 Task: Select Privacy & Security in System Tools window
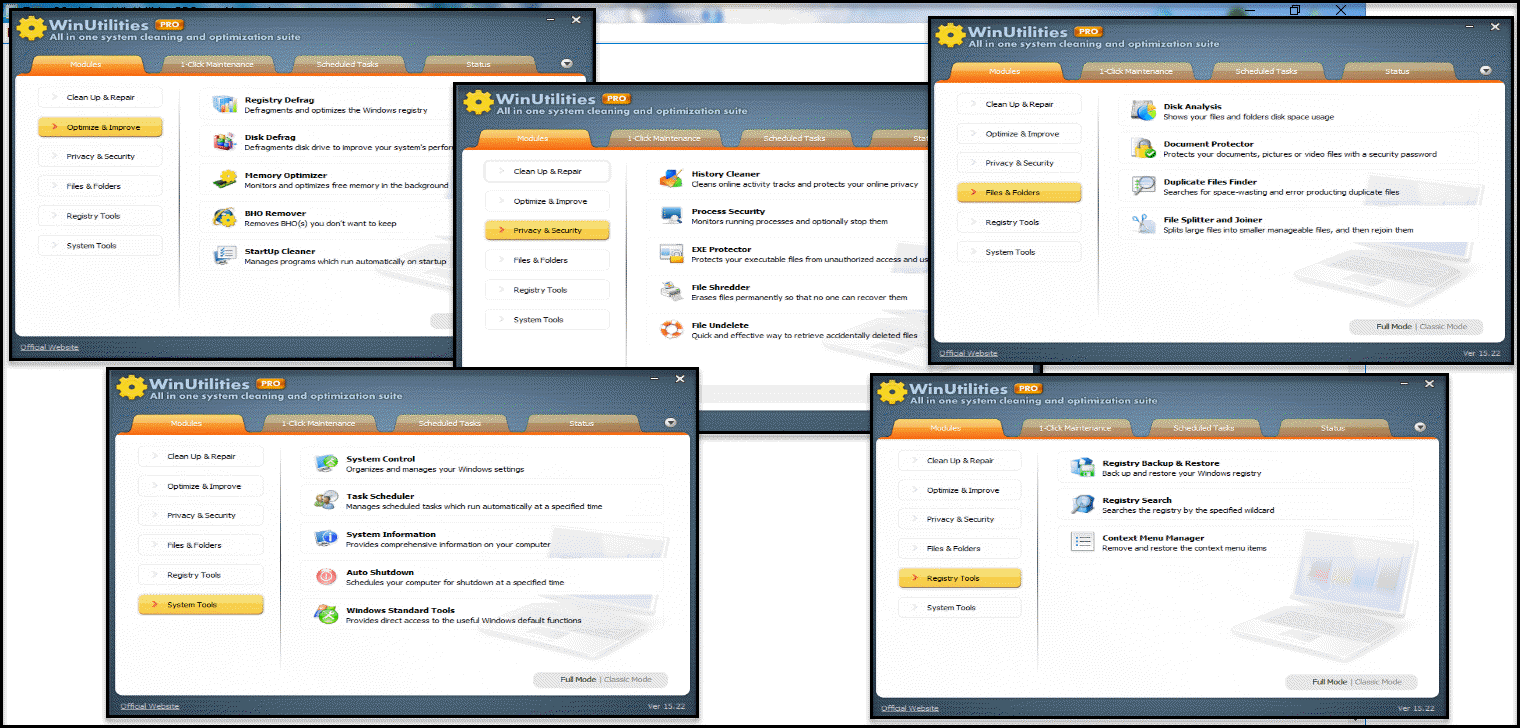pyautogui.click(x=201, y=515)
